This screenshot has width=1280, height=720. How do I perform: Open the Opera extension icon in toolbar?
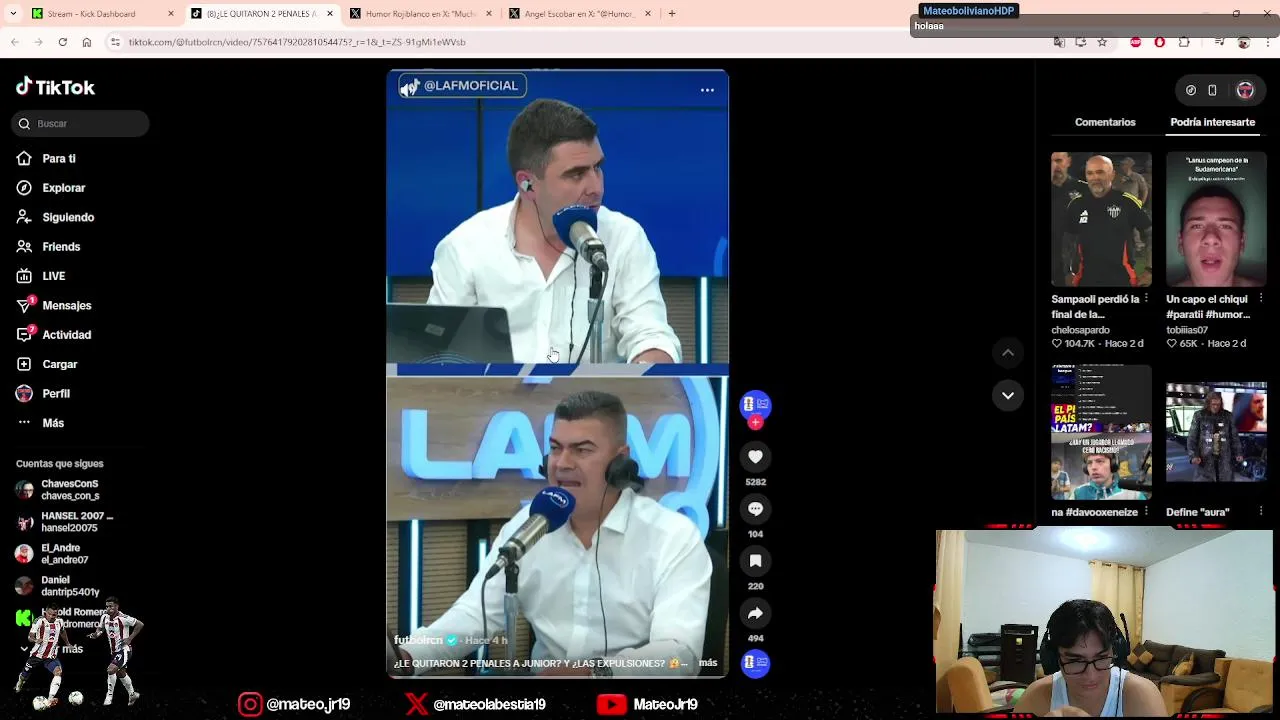pyautogui.click(x=1160, y=42)
